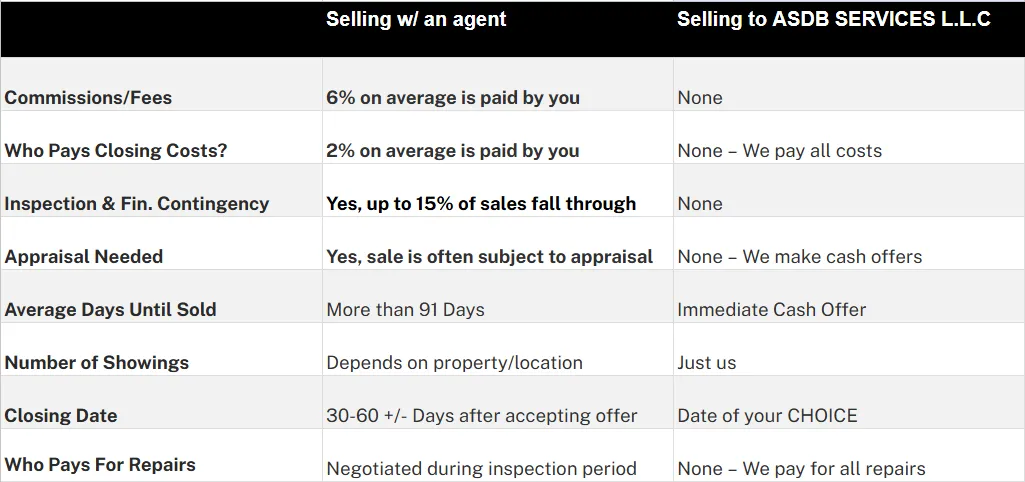Select the Commissions/Fees row label

tap(88, 97)
